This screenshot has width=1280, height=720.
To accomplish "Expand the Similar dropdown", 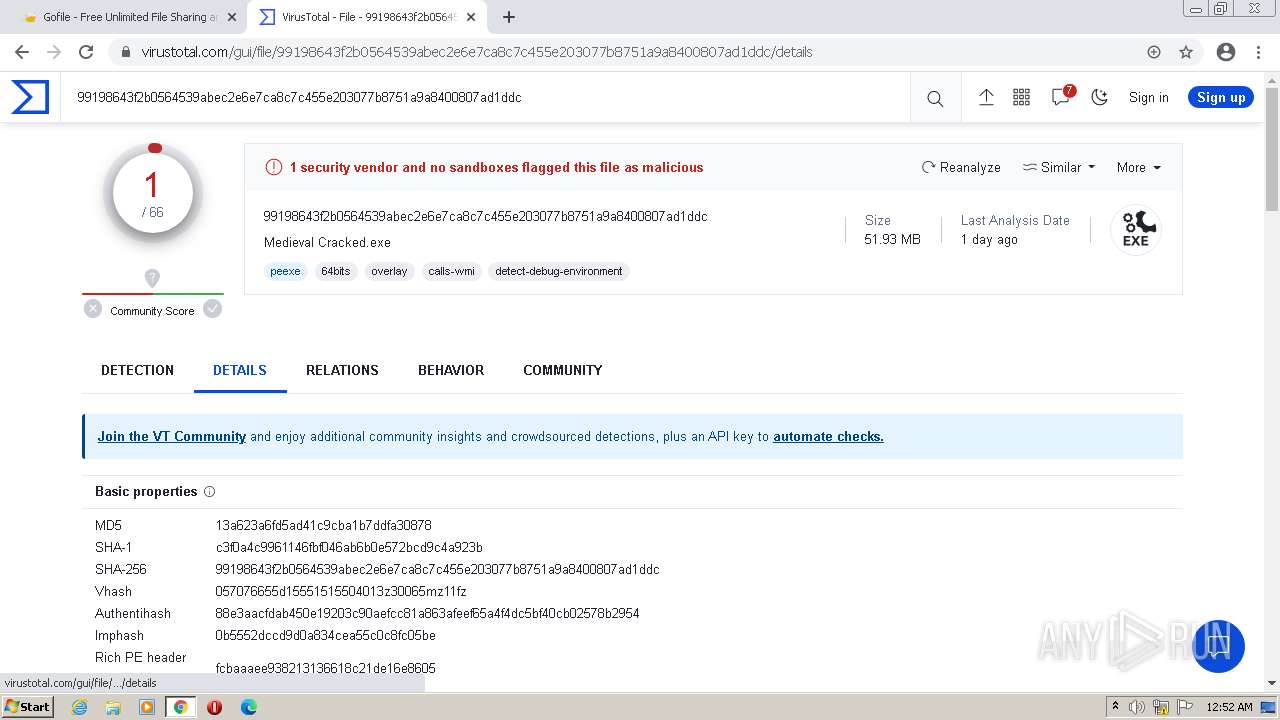I will click(x=1059, y=167).
